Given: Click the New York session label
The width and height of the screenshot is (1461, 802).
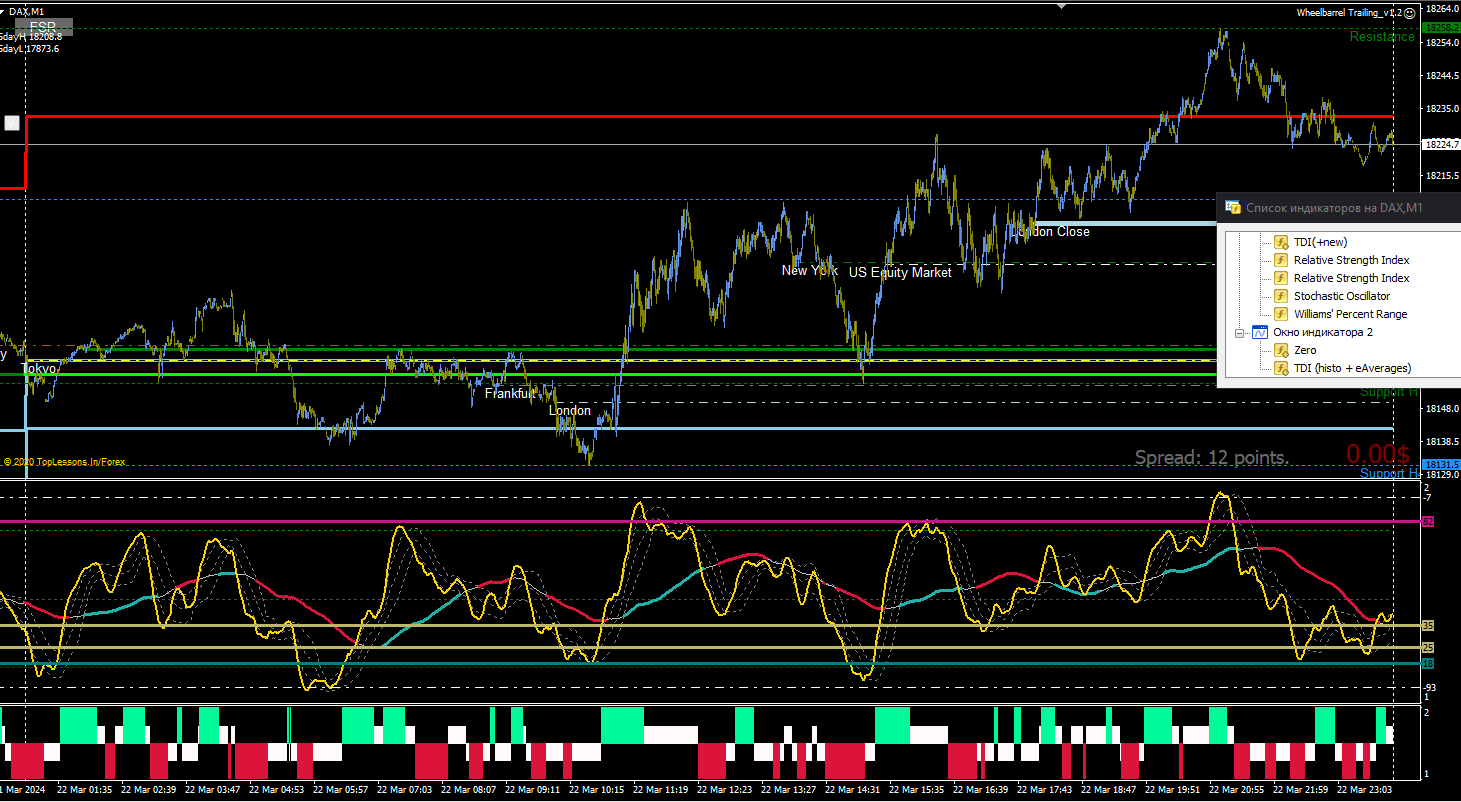Looking at the screenshot, I should 810,270.
